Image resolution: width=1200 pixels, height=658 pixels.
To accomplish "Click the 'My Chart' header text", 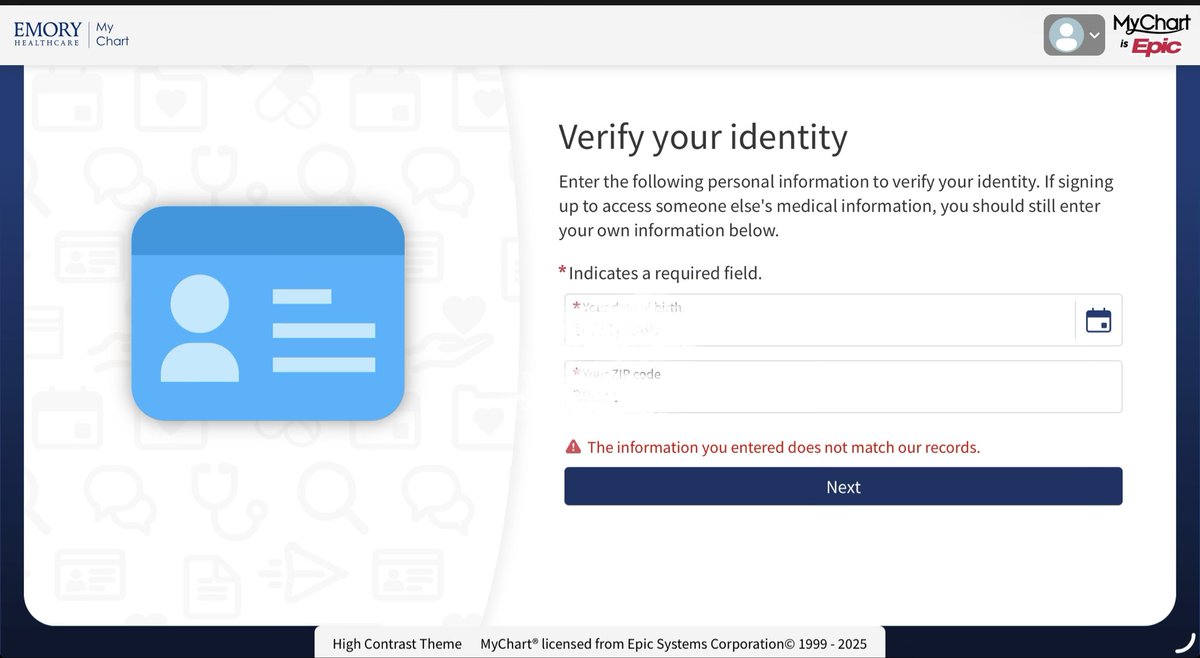I will (112, 35).
